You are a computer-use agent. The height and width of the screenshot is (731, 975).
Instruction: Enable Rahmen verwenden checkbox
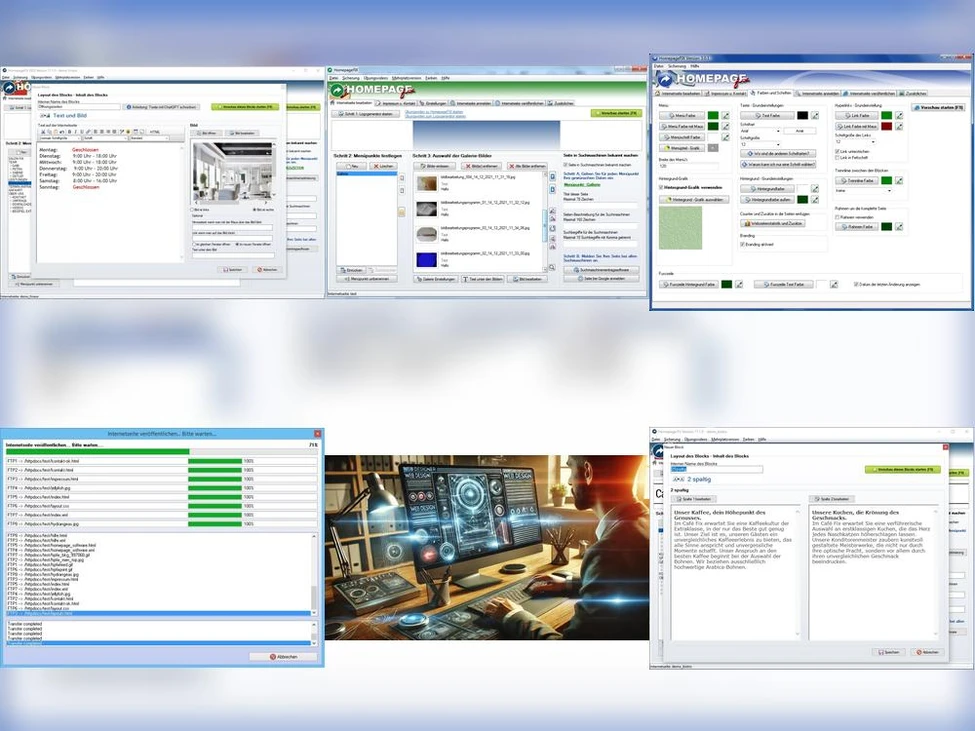[837, 217]
